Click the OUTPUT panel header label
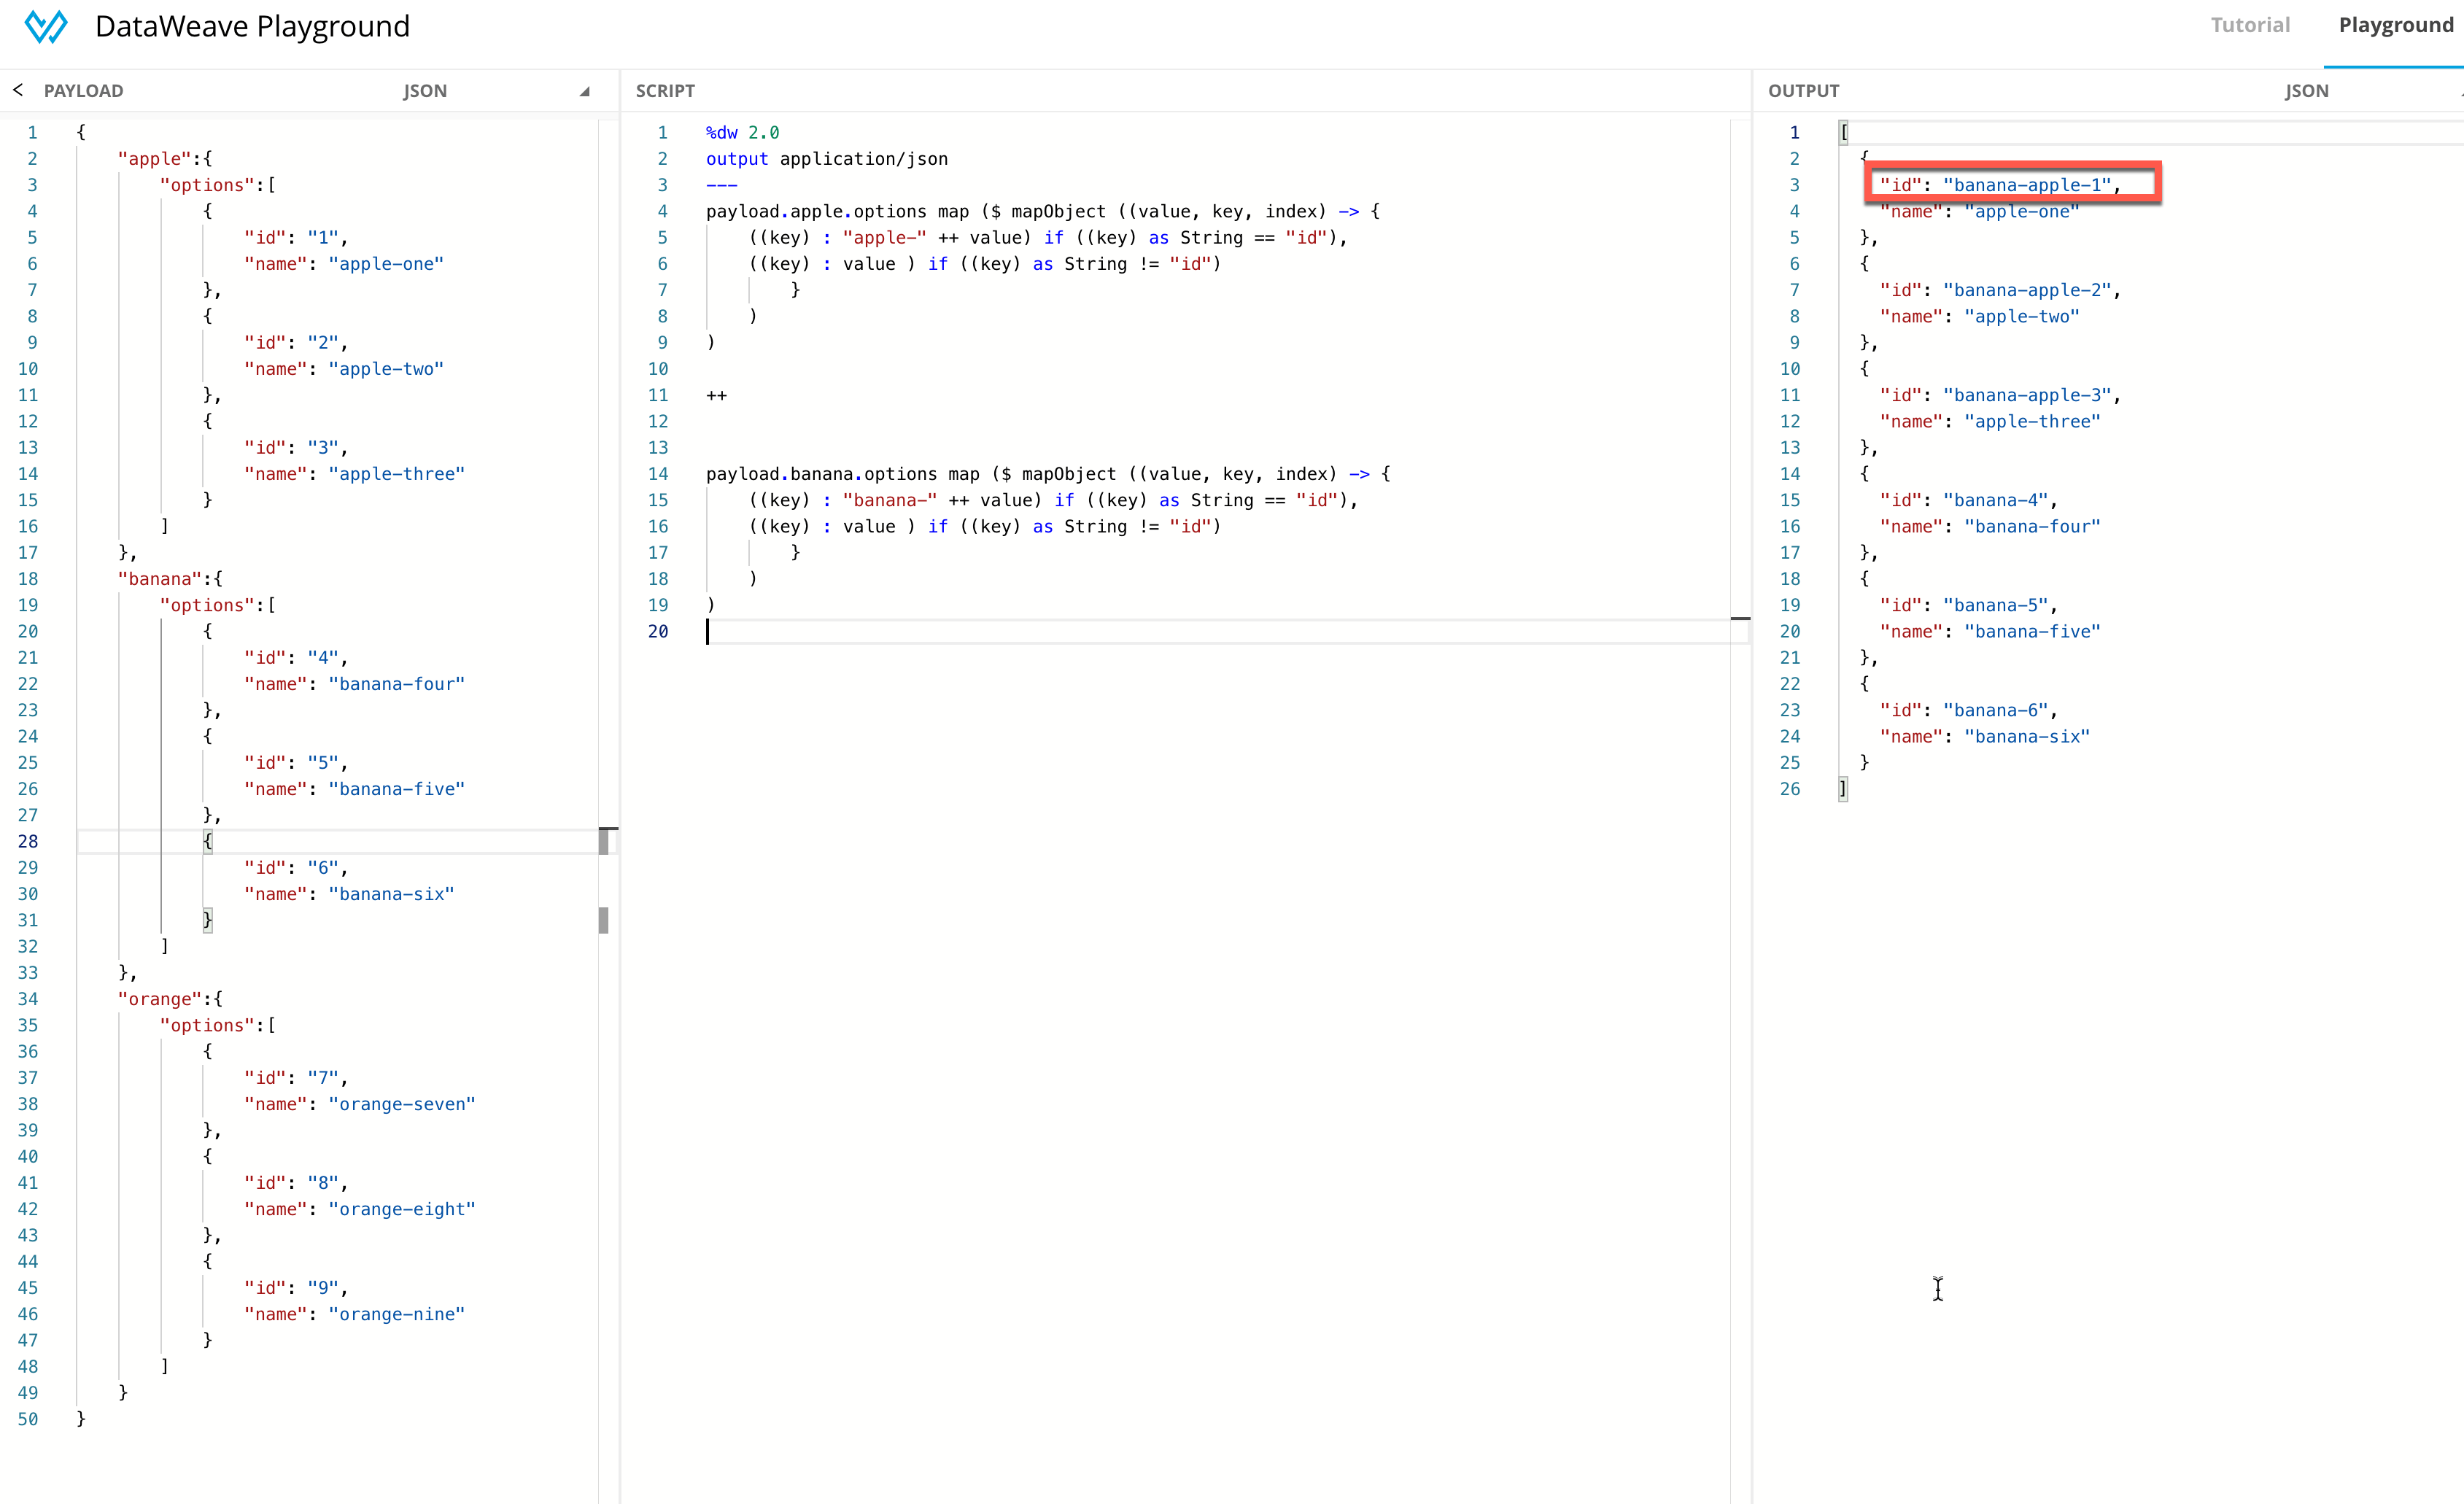Image resolution: width=2464 pixels, height=1504 pixels. click(1803, 91)
